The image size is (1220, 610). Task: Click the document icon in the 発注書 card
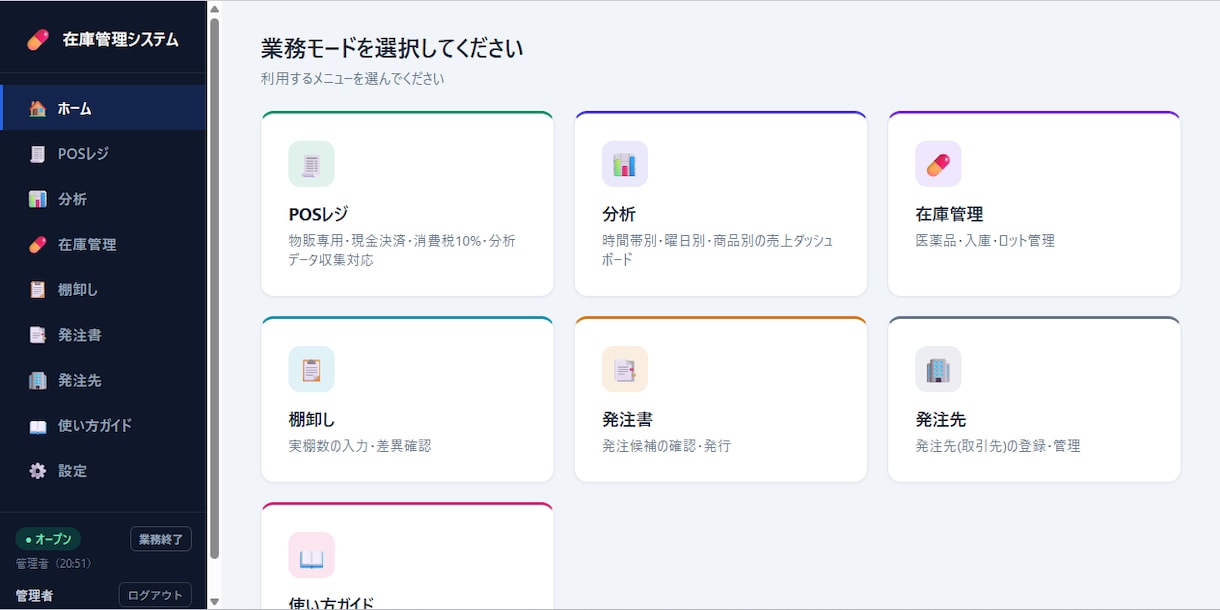625,369
